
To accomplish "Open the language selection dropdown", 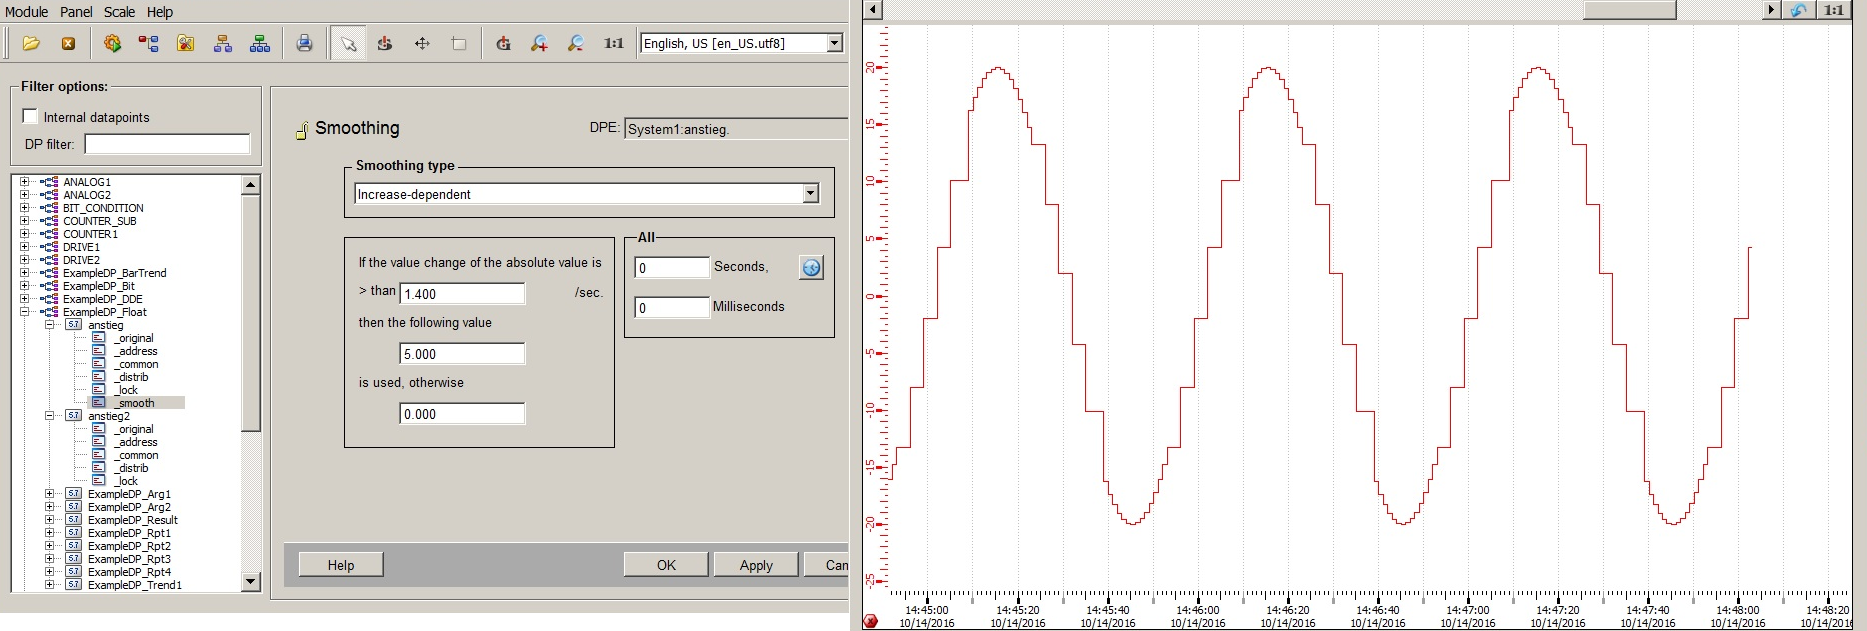I will pyautogui.click(x=834, y=43).
